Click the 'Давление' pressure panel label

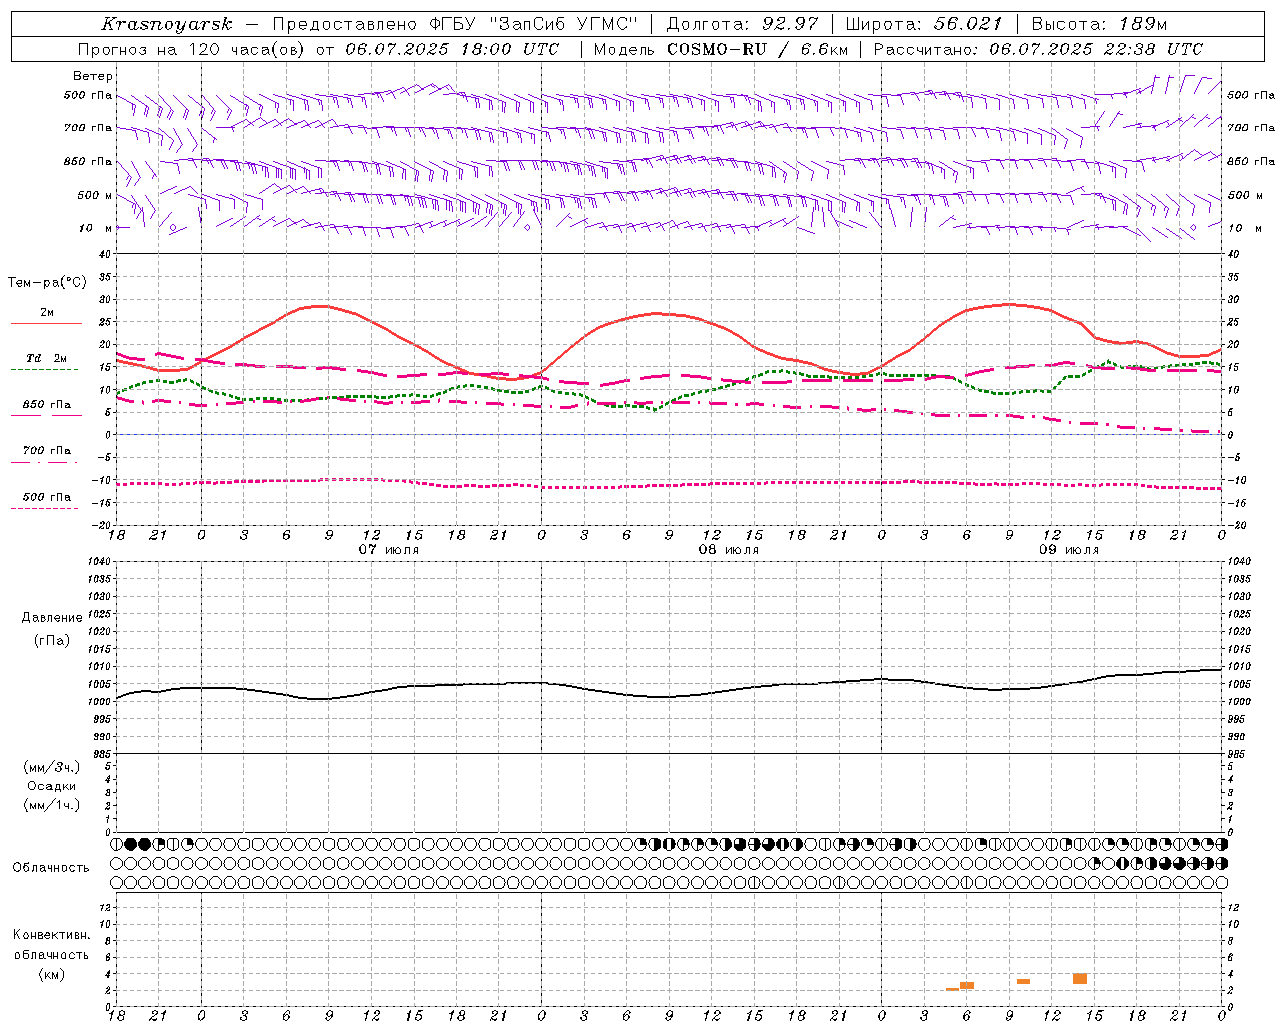point(52,618)
